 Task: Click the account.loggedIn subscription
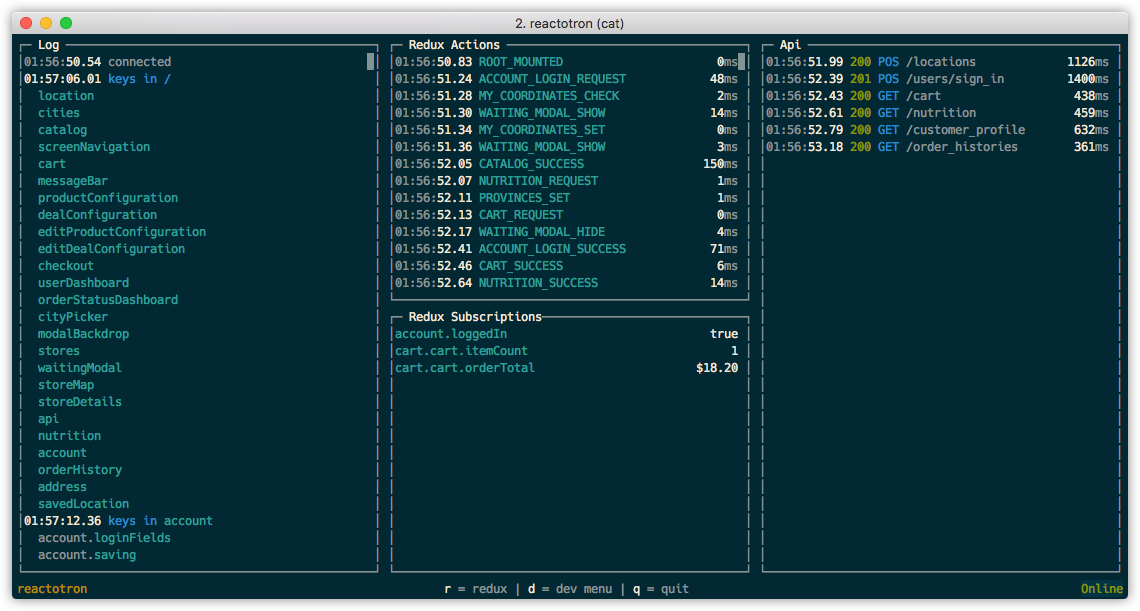566,334
